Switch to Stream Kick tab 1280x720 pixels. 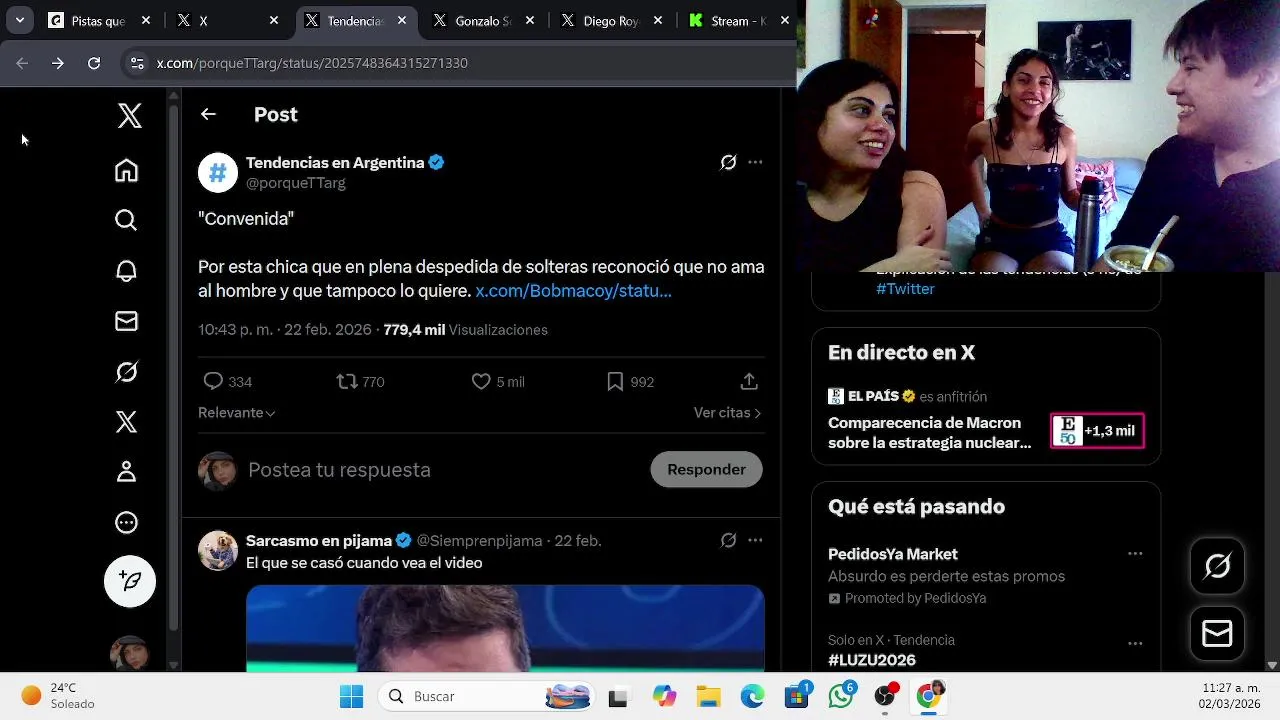[x=738, y=21]
